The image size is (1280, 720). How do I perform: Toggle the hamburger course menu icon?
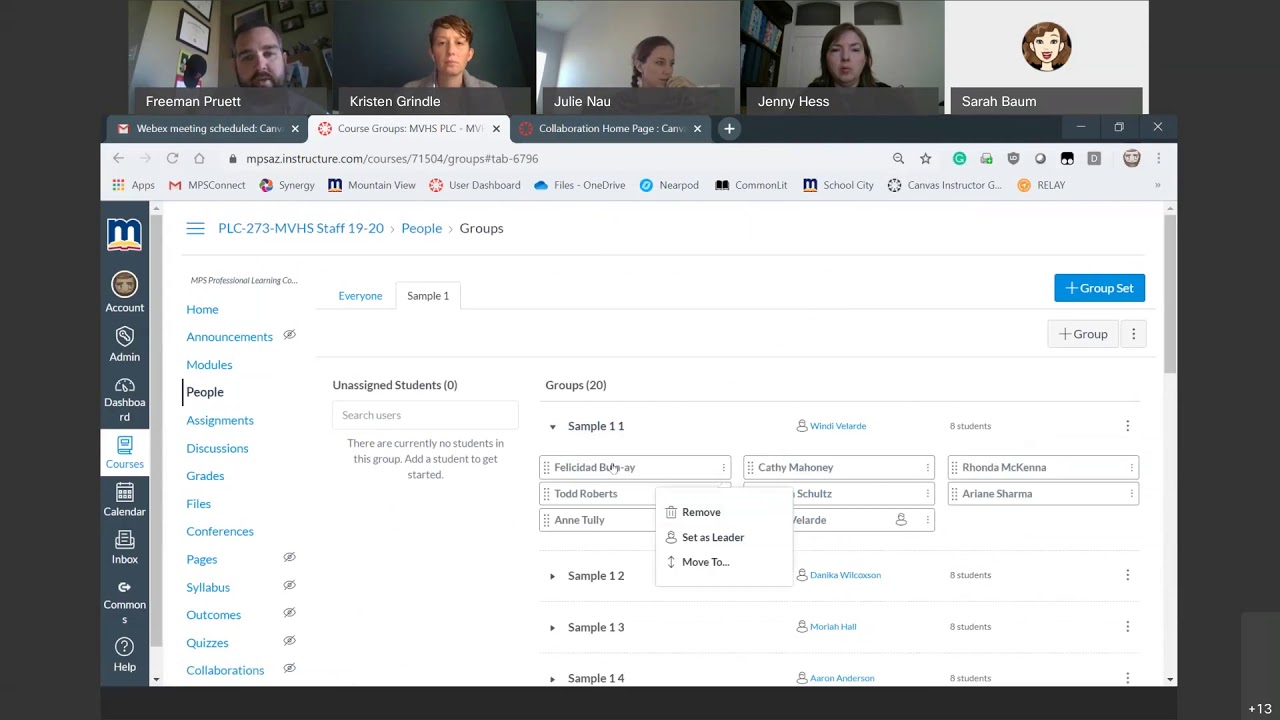click(x=195, y=229)
